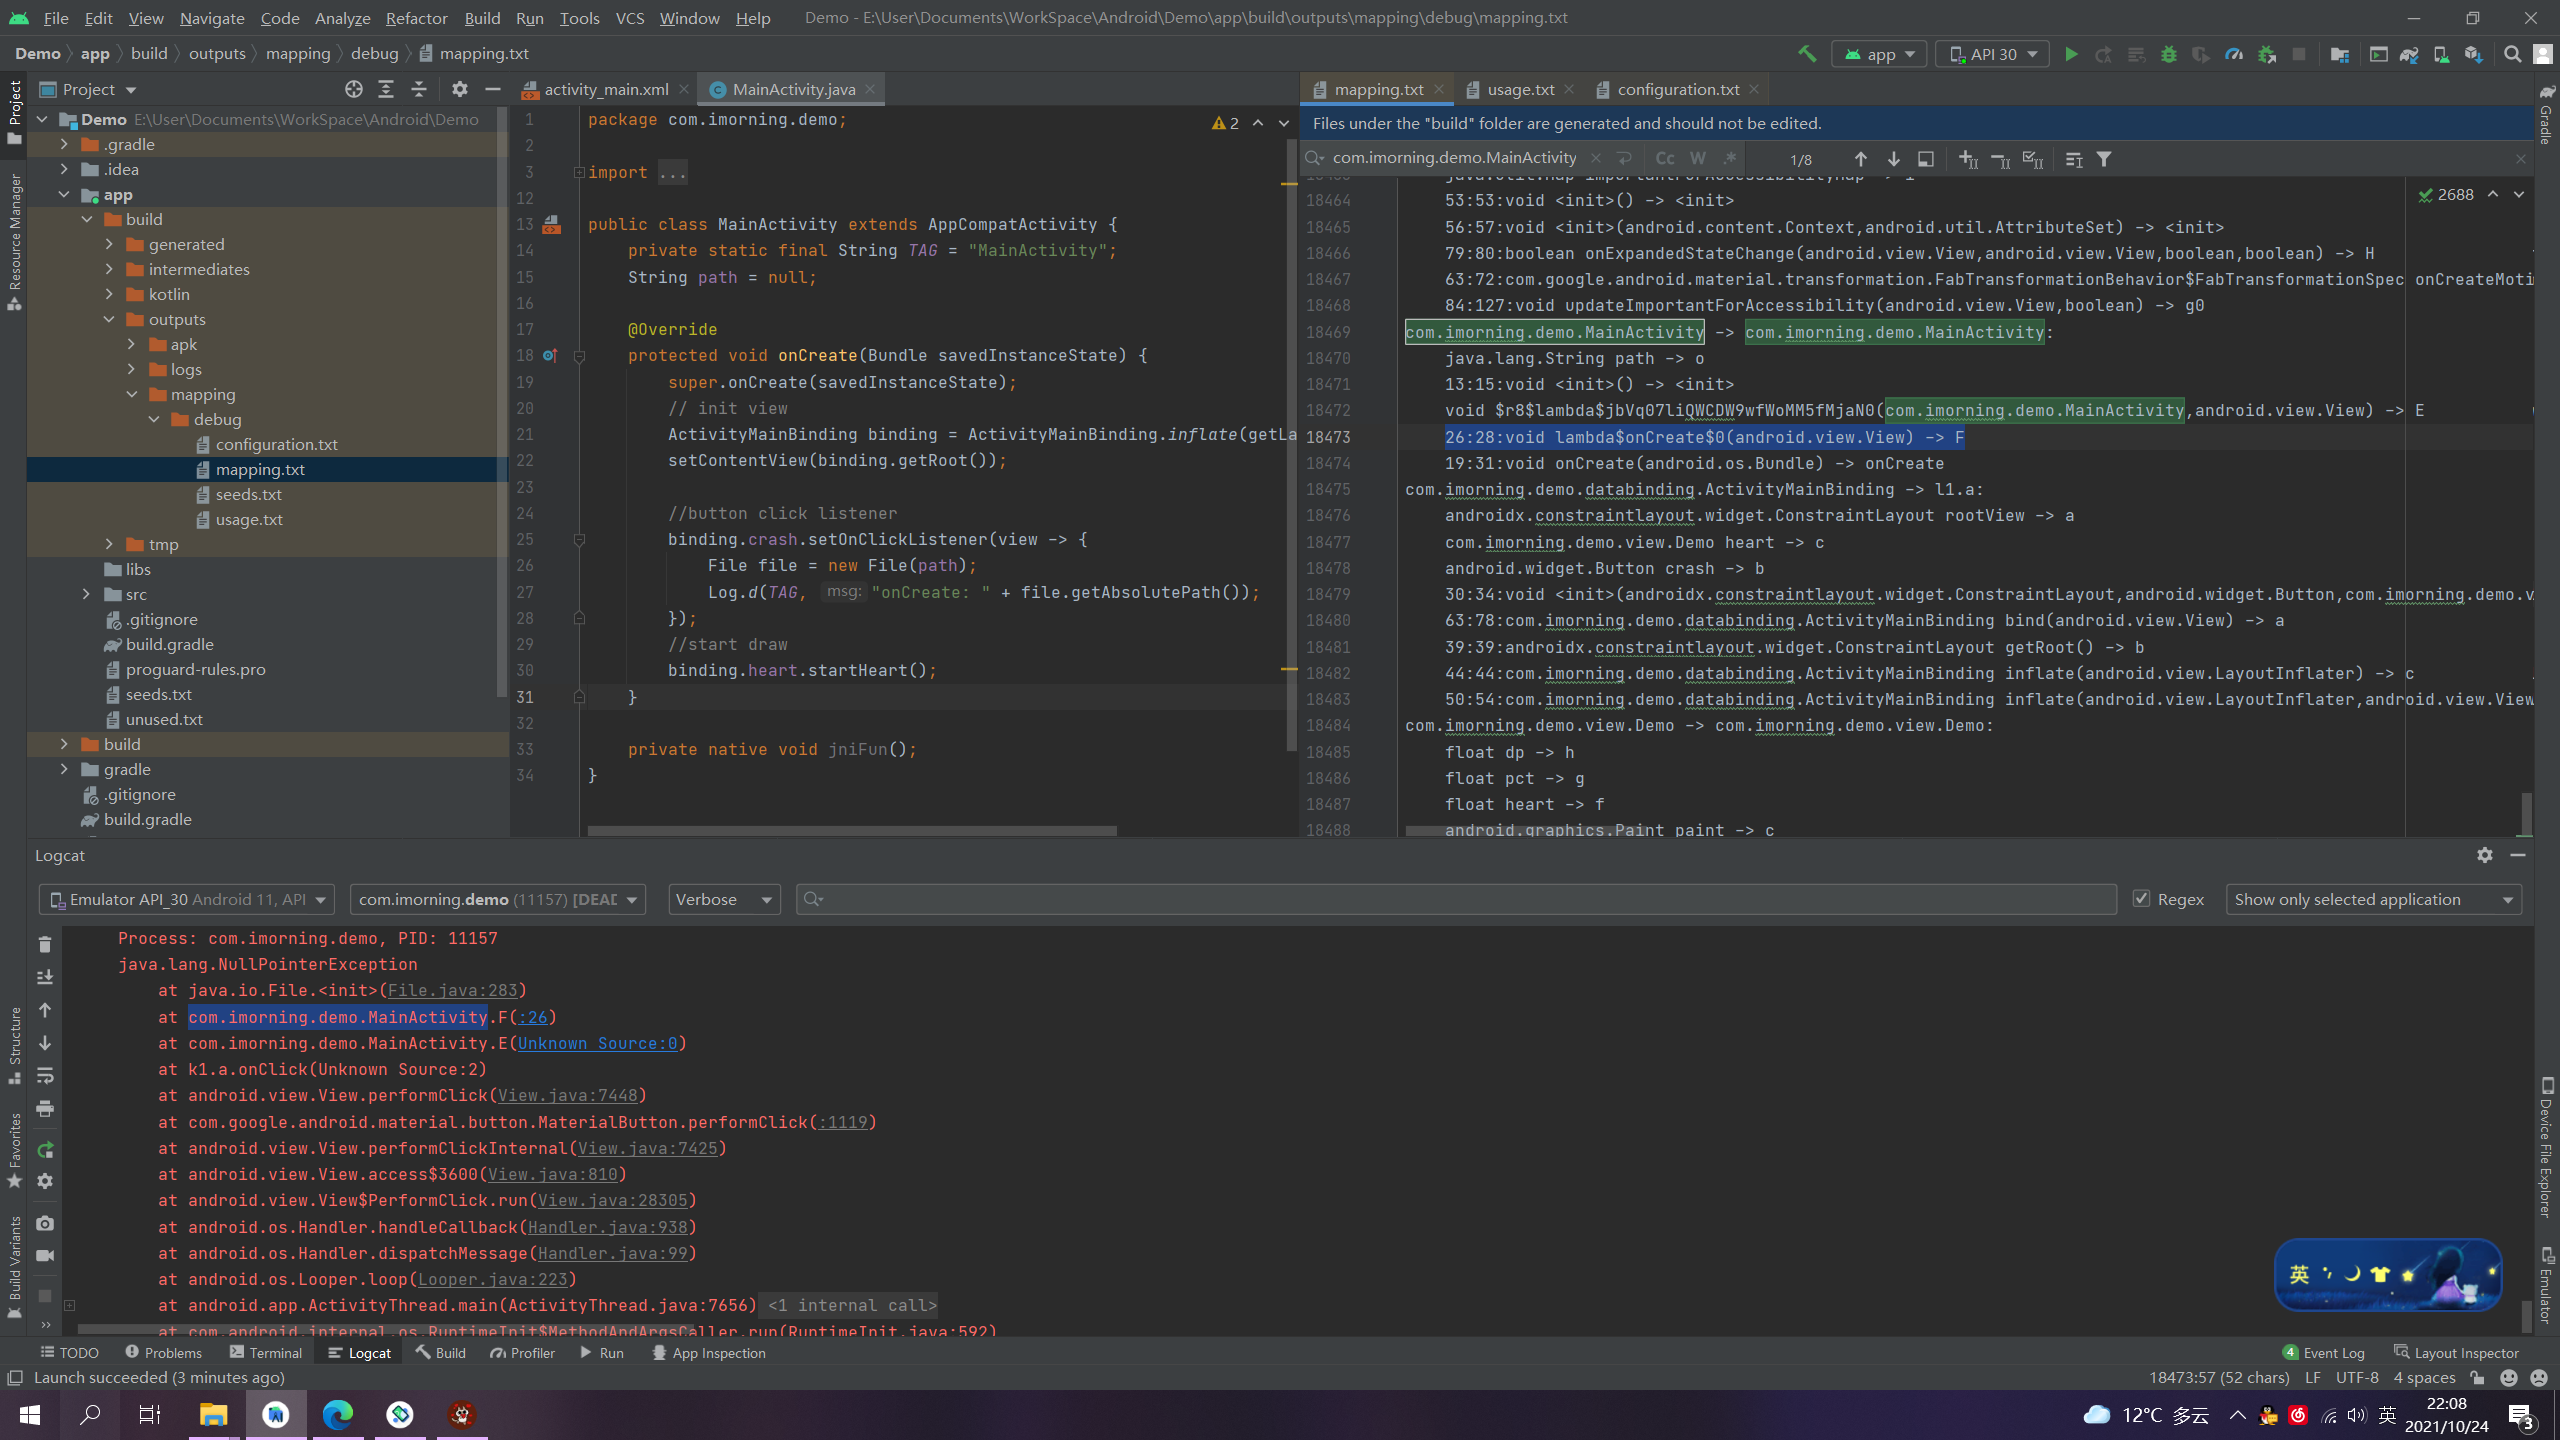Screen dimensions: 2560x1440
Task: Jump to next search occurrence arrow
Action: [x=1893, y=159]
